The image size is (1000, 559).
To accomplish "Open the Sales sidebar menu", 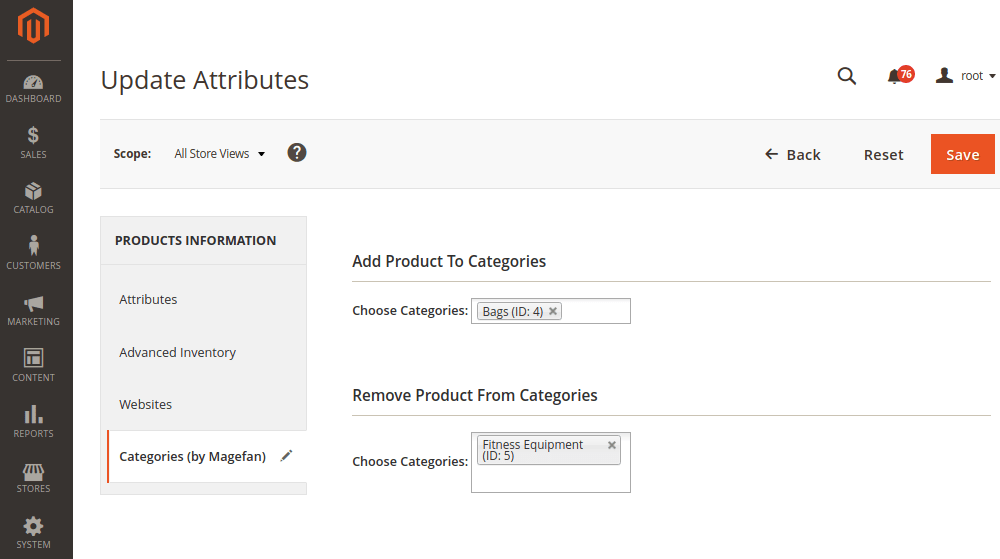I will [x=33, y=142].
